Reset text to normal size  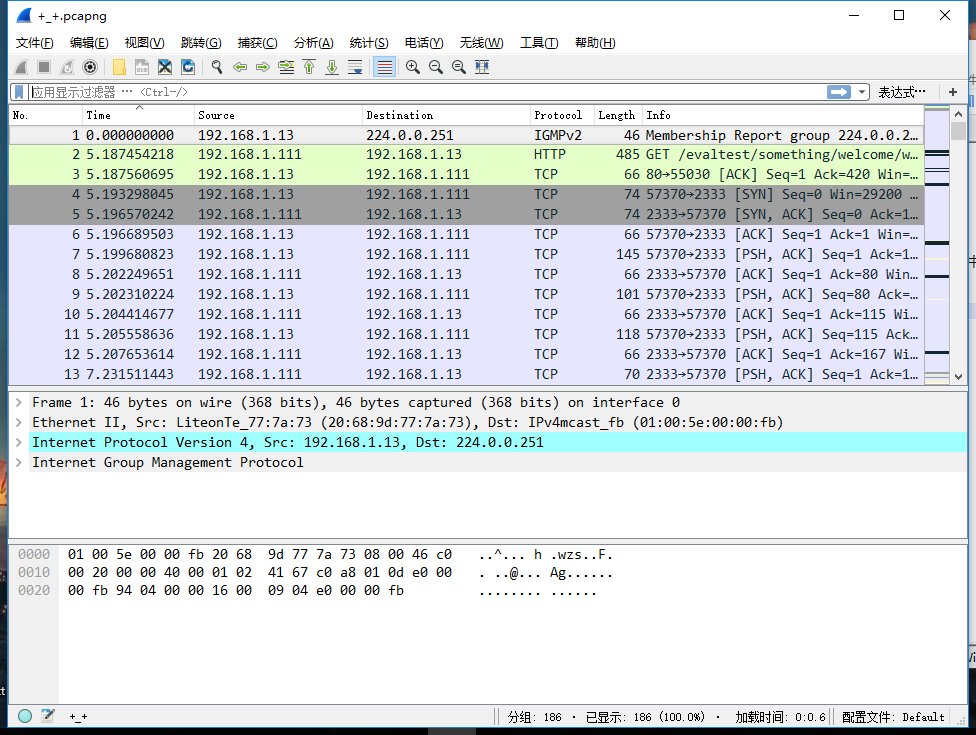pyautogui.click(x=459, y=67)
